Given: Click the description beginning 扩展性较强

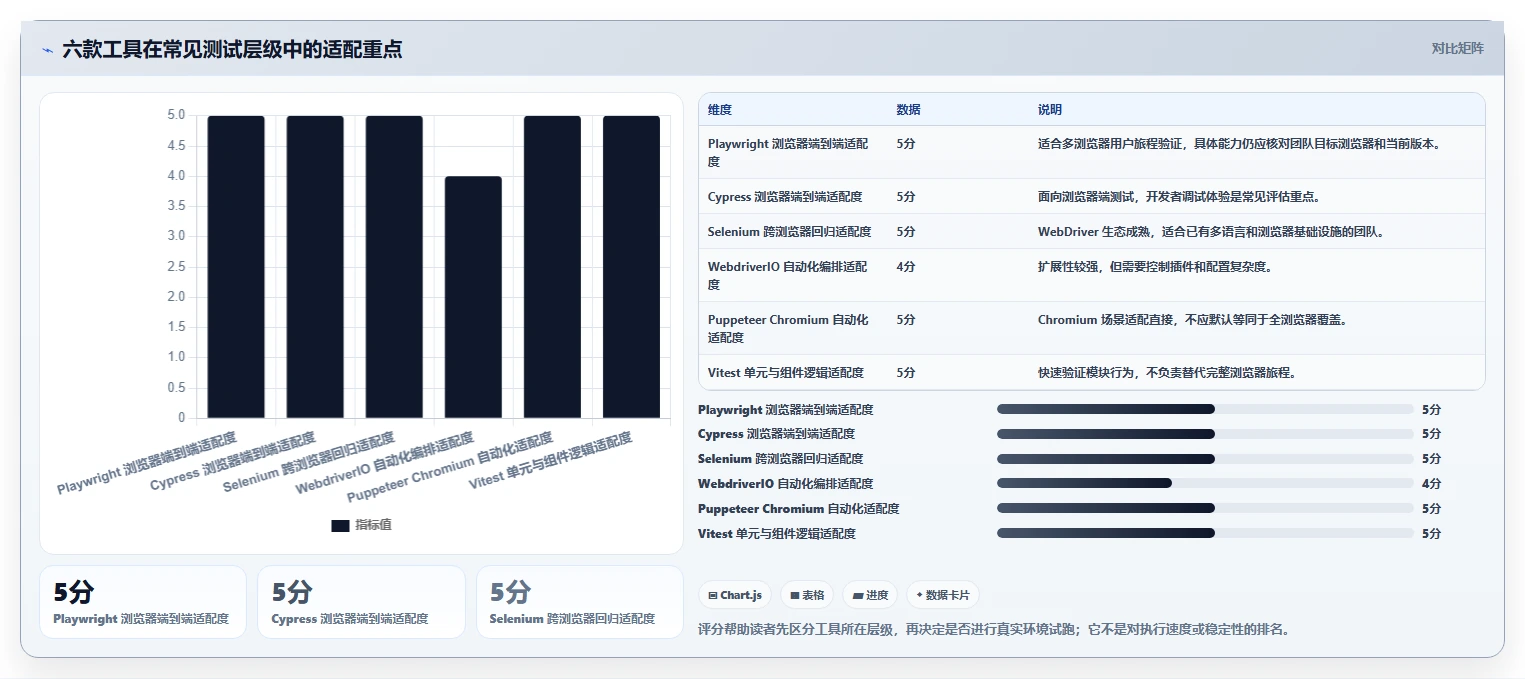Looking at the screenshot, I should tap(1155, 267).
